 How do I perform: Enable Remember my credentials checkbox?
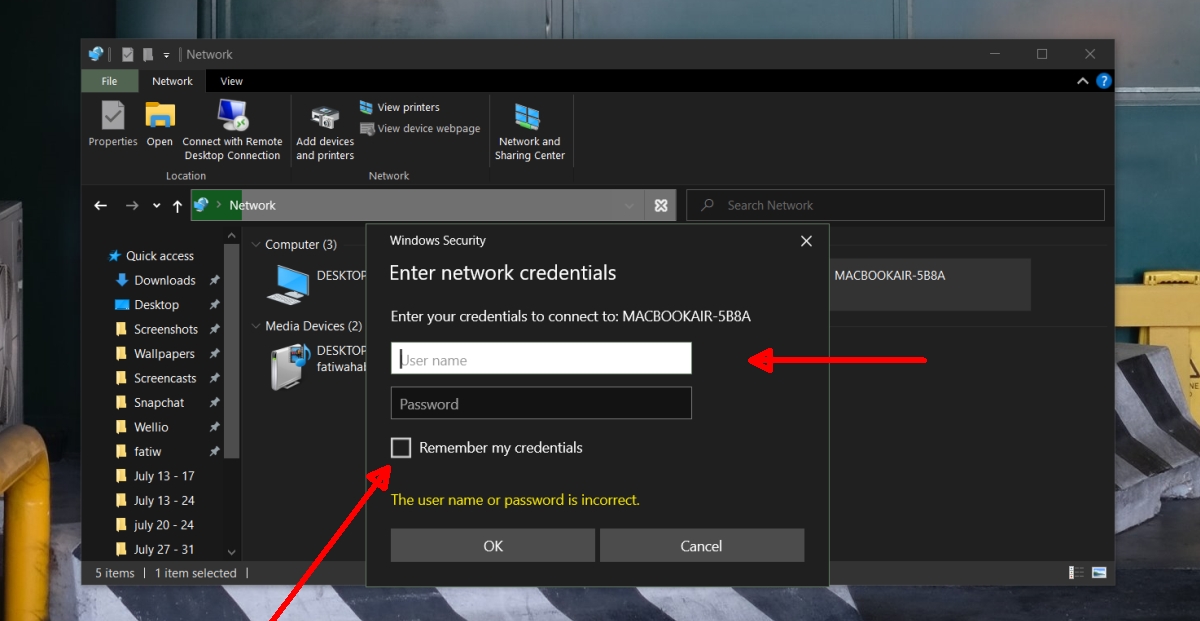(x=401, y=448)
